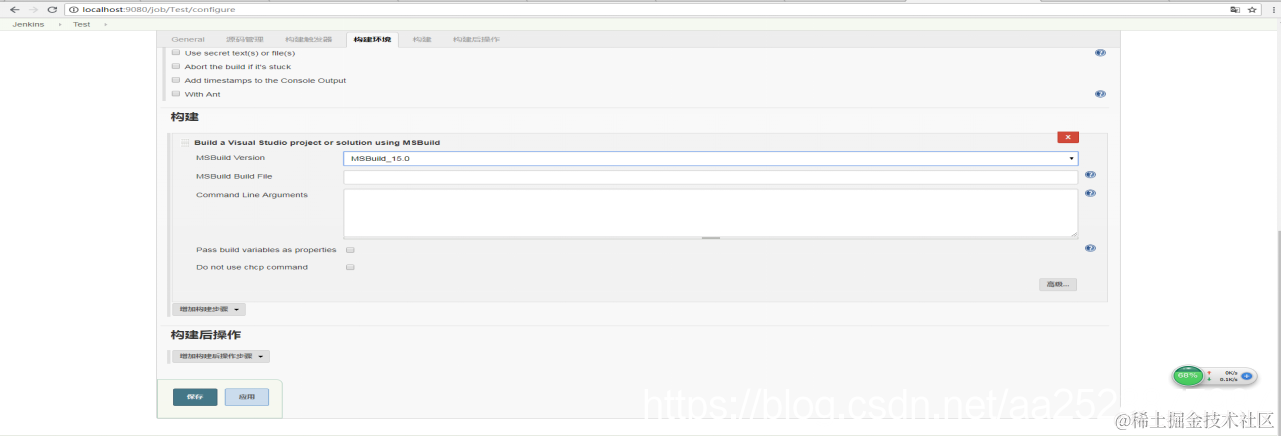This screenshot has height=437, width=1281.
Task: Select the 构建环境 tab
Action: (372, 39)
